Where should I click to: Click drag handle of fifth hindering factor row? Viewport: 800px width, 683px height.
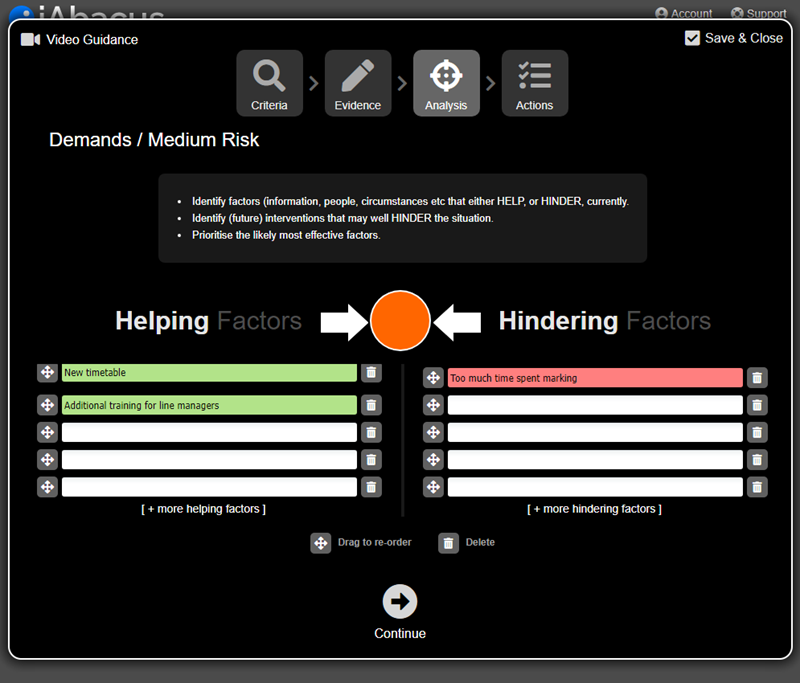[x=433, y=487]
